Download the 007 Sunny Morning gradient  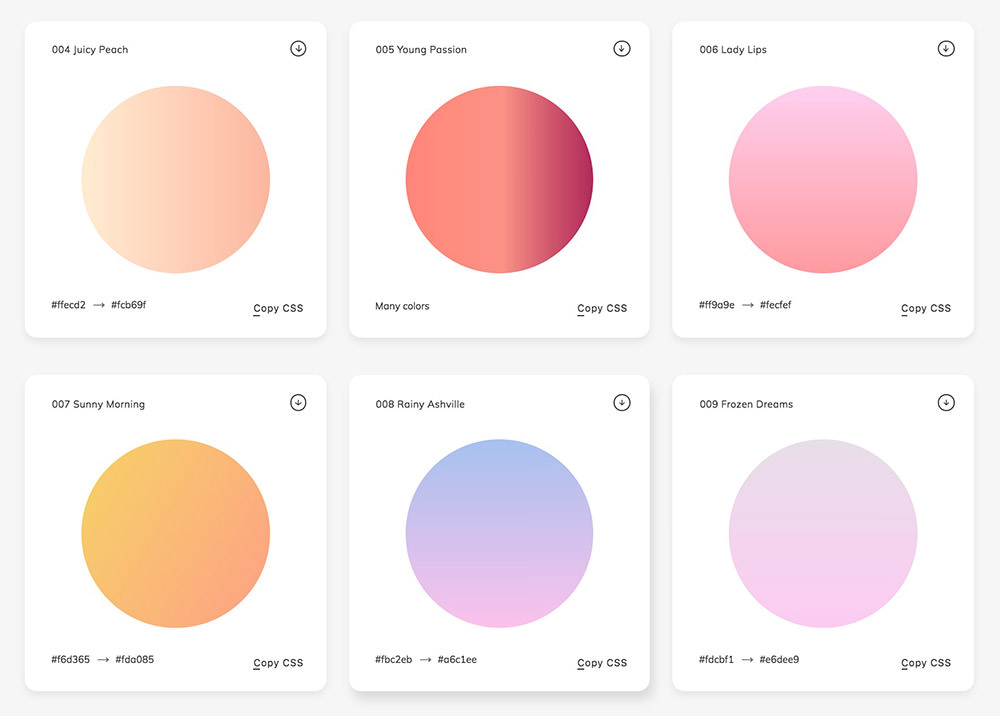click(298, 402)
